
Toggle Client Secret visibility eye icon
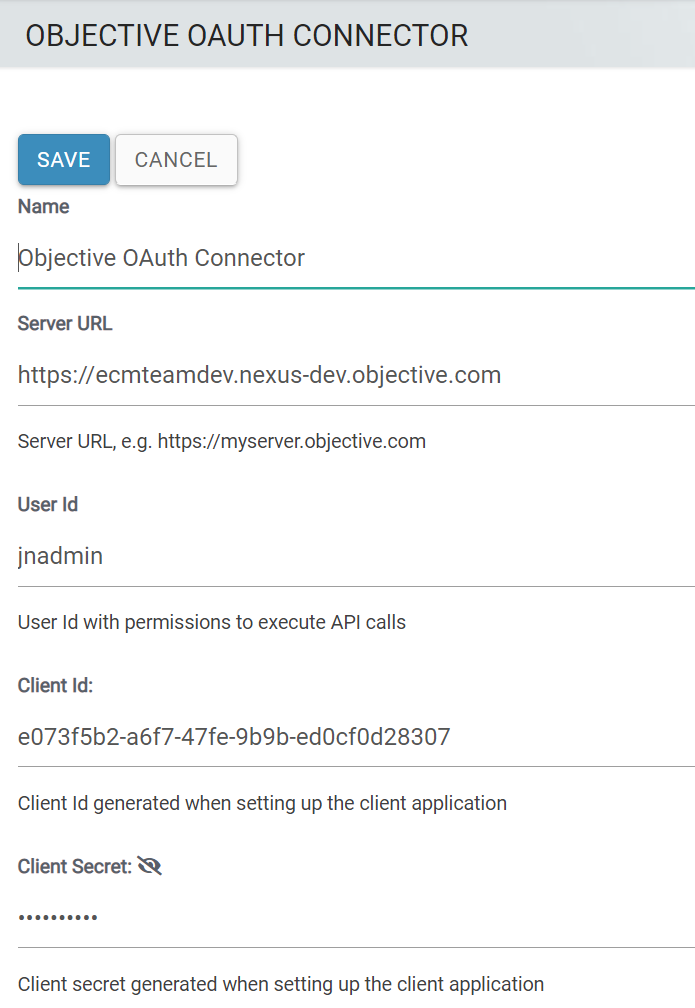click(x=150, y=867)
